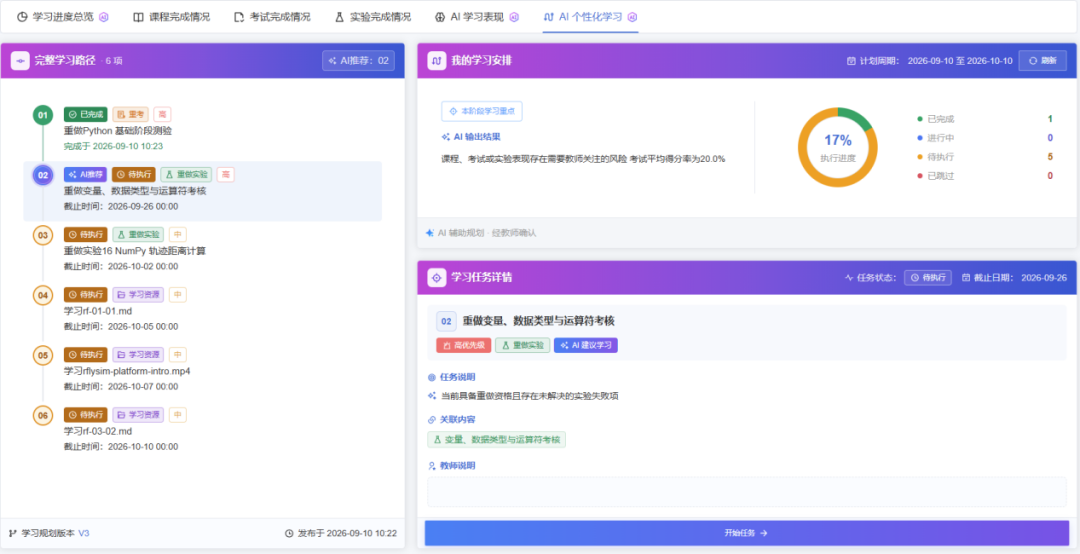
Task: Click the 完整学习路径 panel header icon
Action: tap(20, 61)
